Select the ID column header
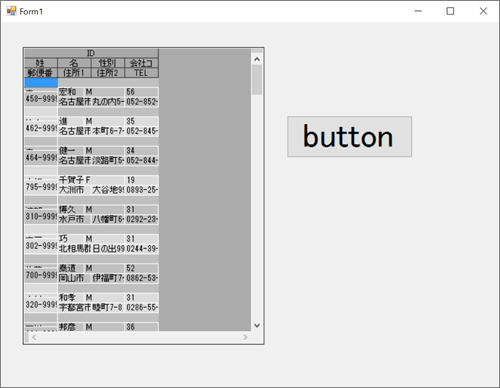This screenshot has height=388, width=500. (91, 53)
